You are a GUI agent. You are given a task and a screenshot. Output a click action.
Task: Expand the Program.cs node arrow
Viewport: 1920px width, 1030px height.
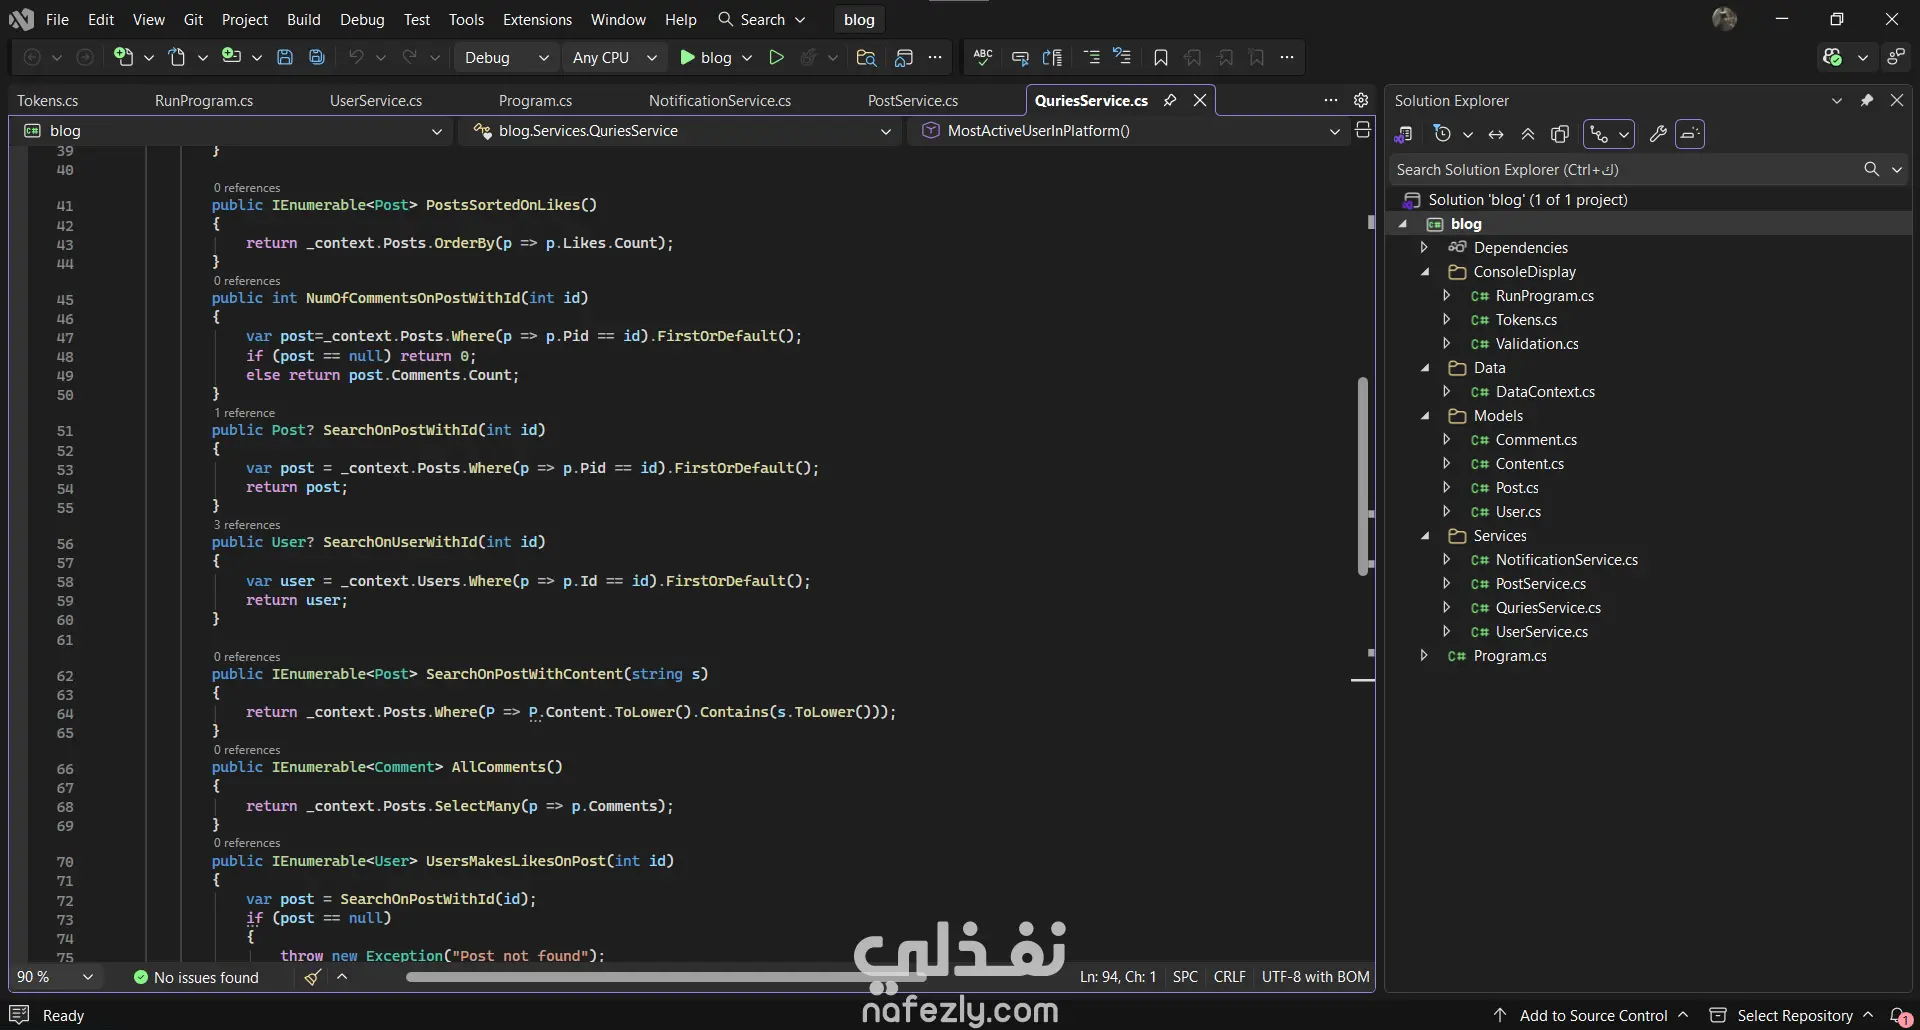1424,656
